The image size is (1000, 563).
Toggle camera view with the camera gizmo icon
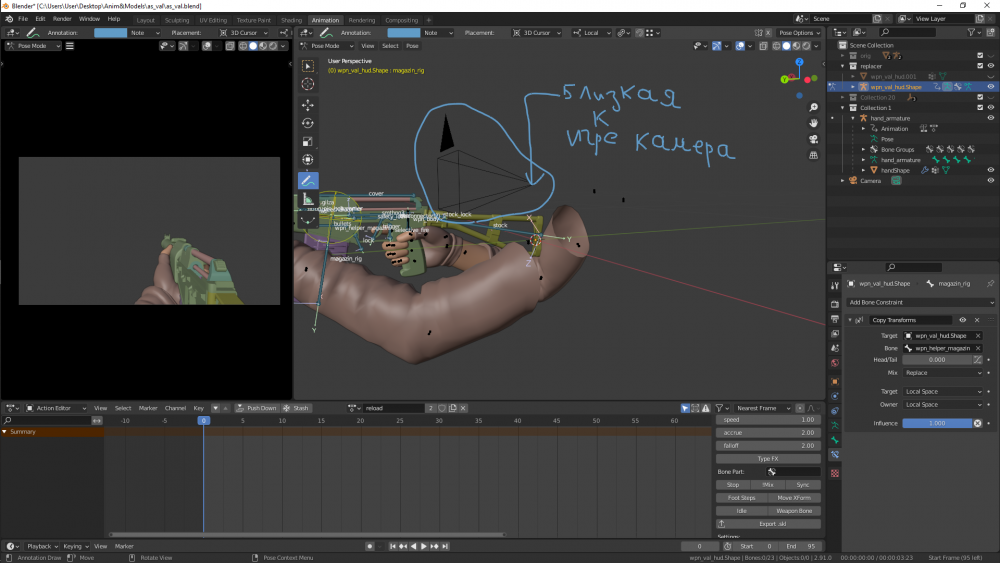pyautogui.click(x=815, y=140)
